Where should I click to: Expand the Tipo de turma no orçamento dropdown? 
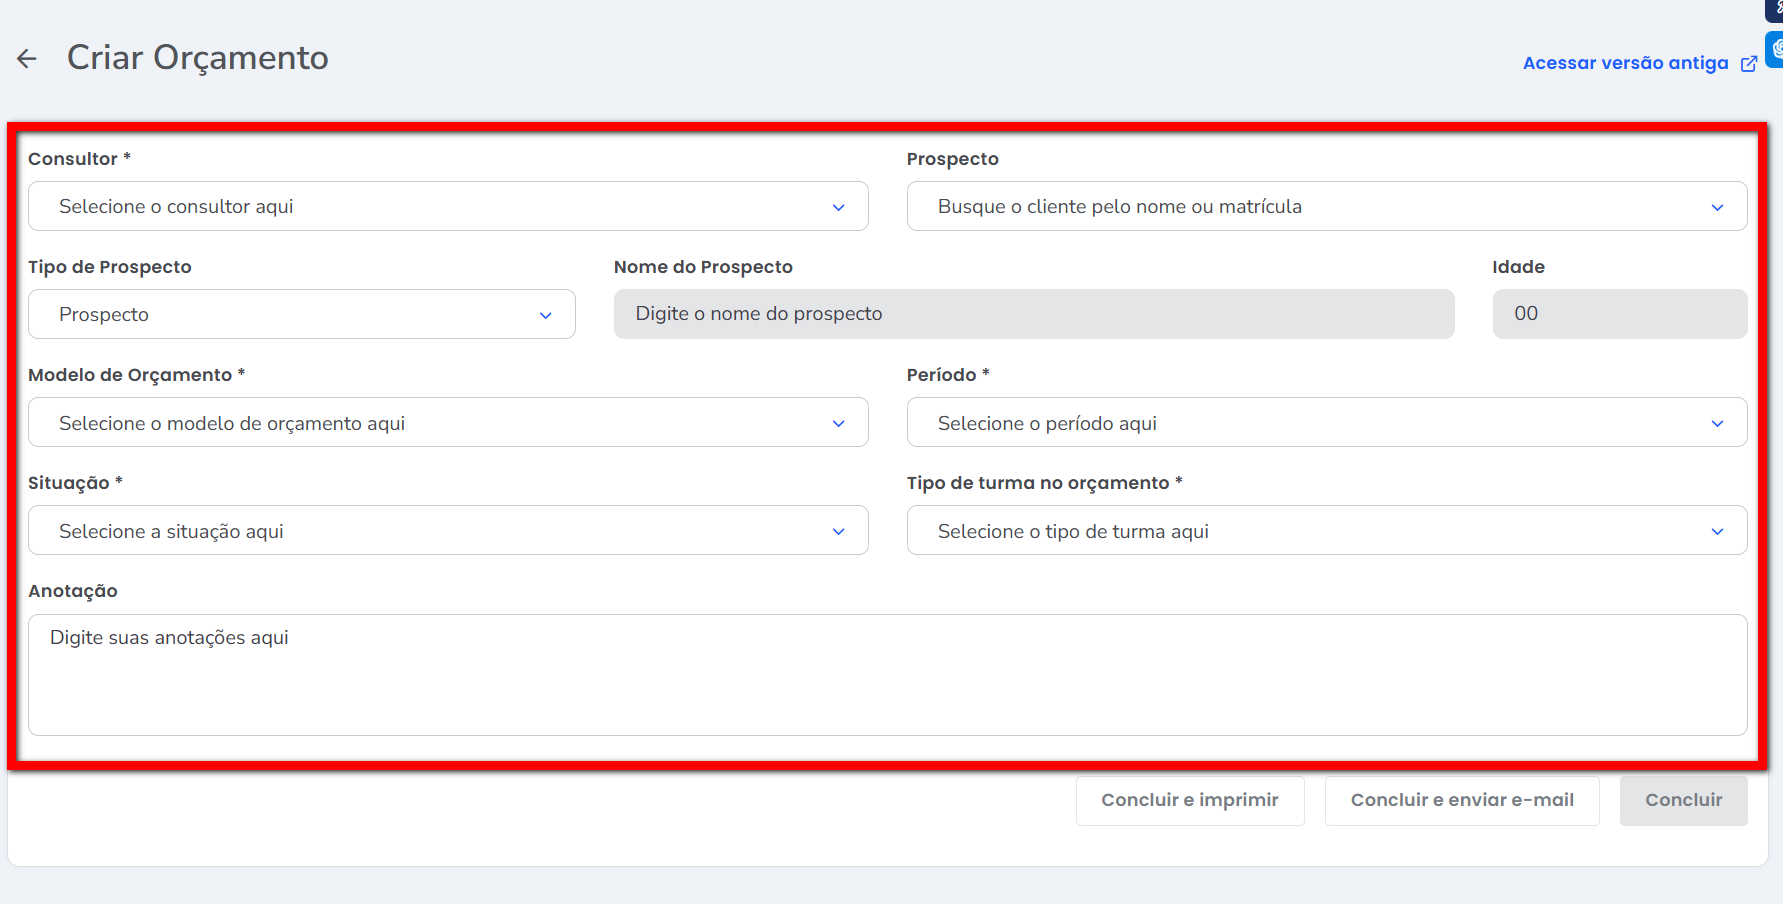[1326, 531]
